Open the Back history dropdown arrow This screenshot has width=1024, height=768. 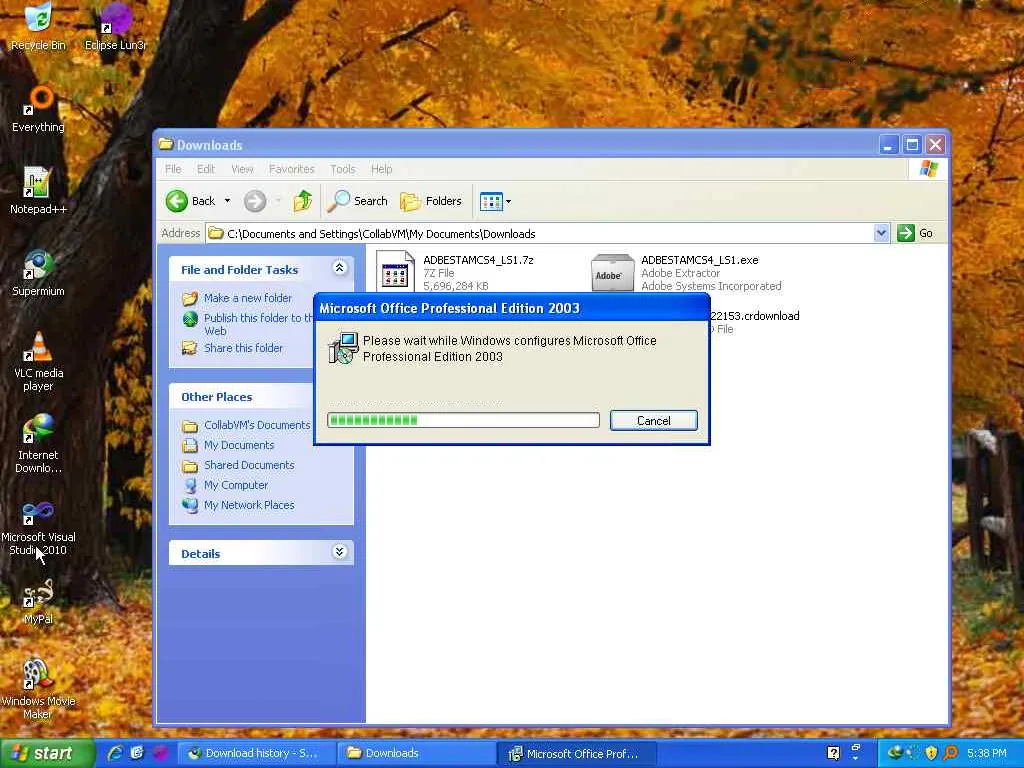(x=227, y=201)
